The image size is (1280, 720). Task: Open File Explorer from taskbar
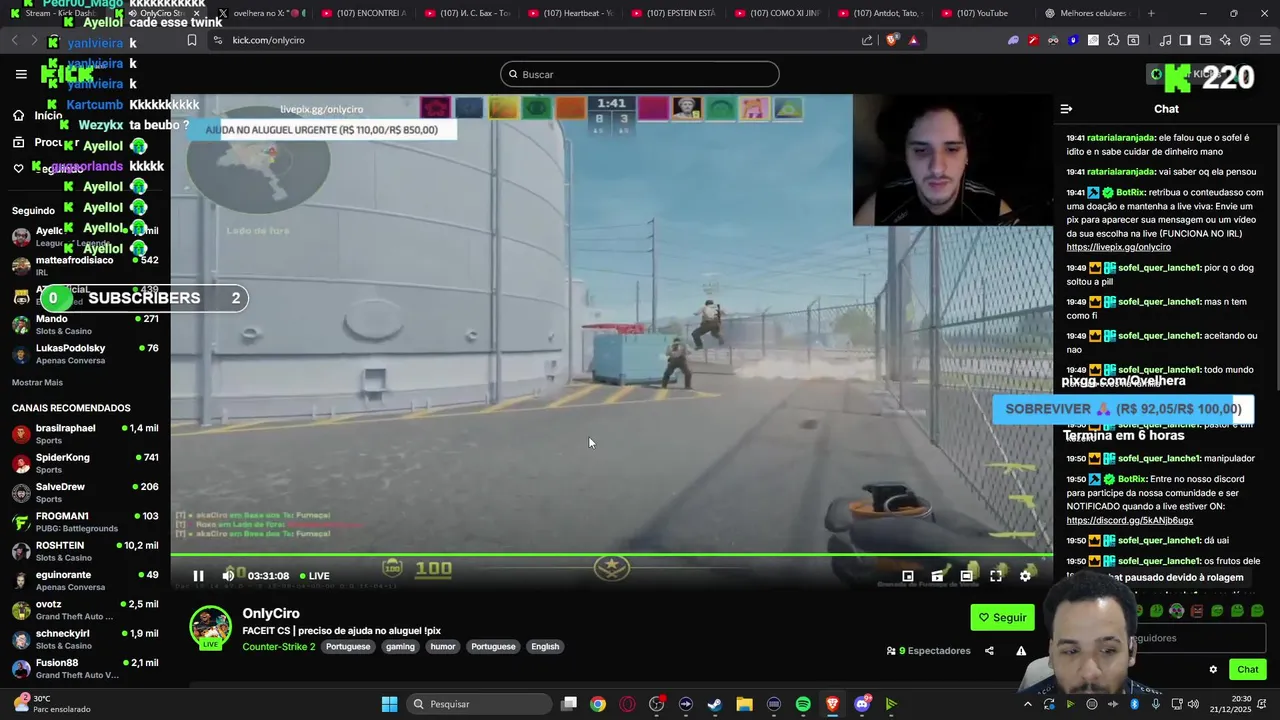click(744, 704)
